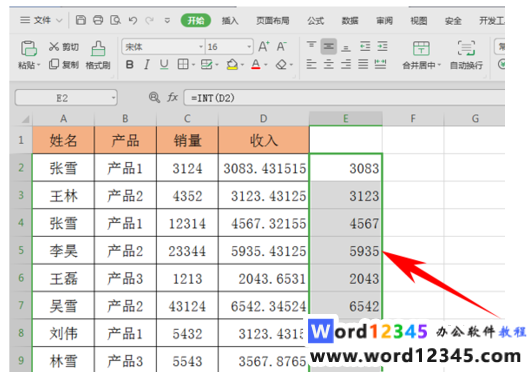Expand the Borders dropdown arrow
531x372 pixels.
pos(193,65)
